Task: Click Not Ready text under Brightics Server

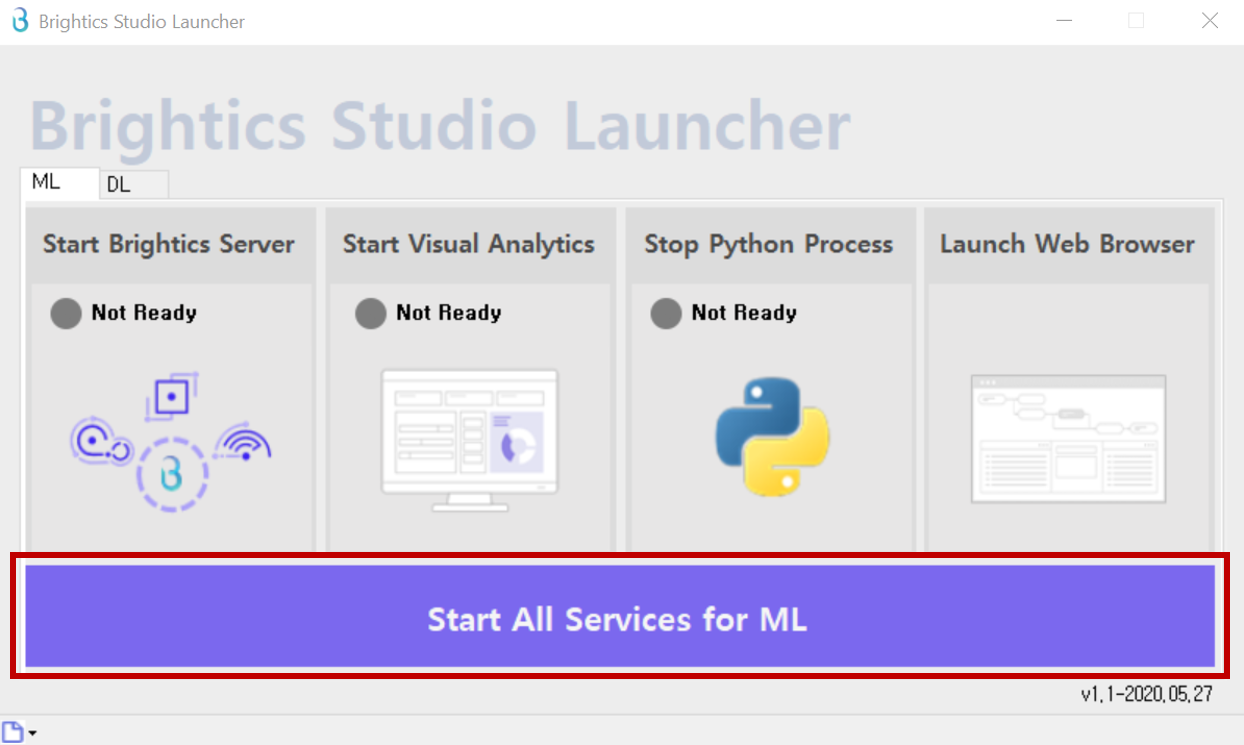Action: [x=144, y=313]
